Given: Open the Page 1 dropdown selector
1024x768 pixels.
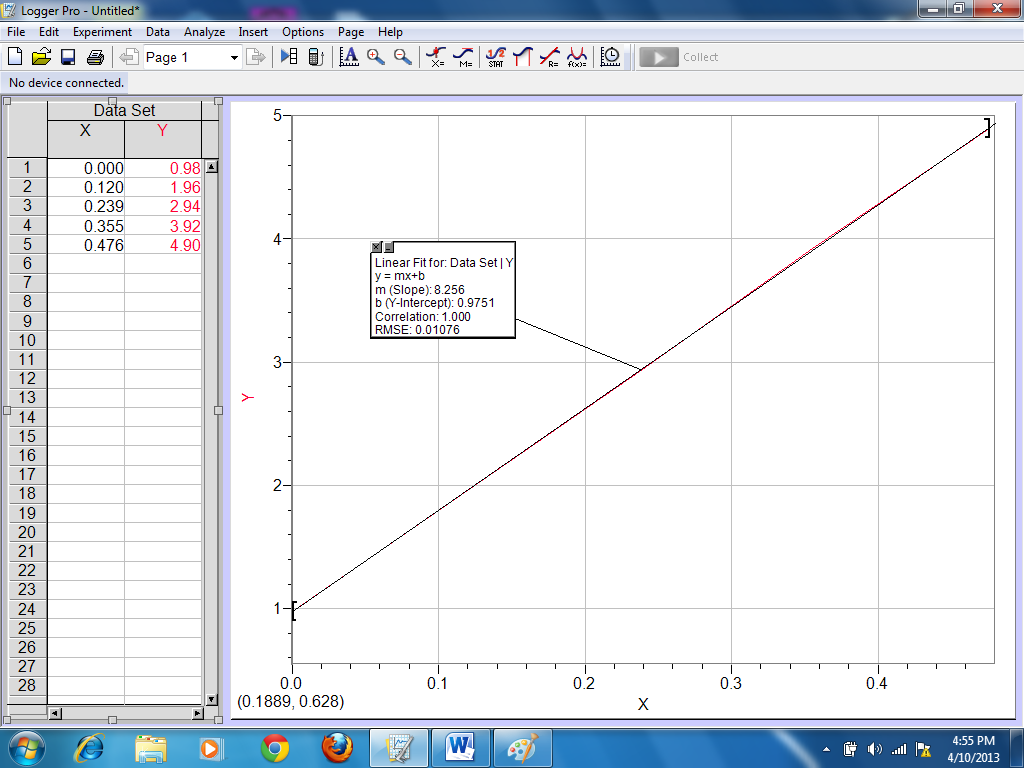Looking at the screenshot, I should [x=193, y=57].
